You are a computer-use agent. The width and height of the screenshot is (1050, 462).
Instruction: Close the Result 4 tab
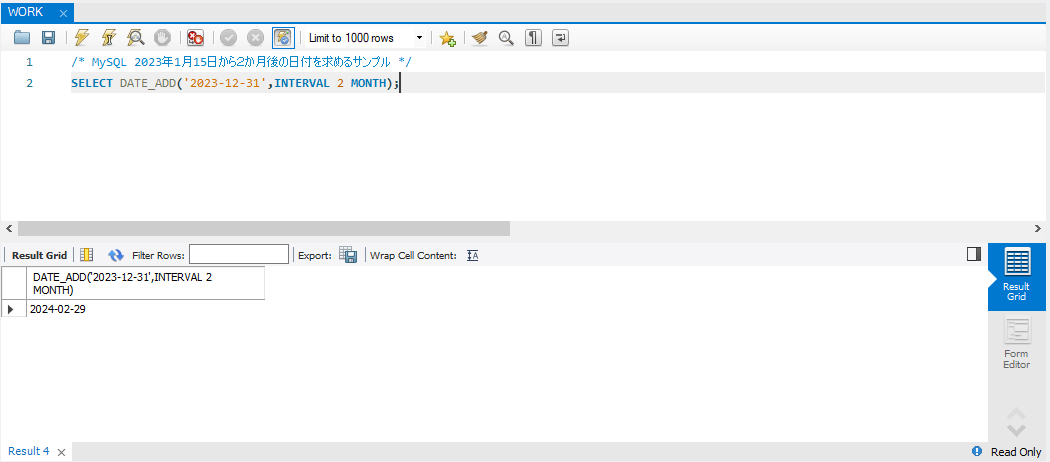[62, 453]
